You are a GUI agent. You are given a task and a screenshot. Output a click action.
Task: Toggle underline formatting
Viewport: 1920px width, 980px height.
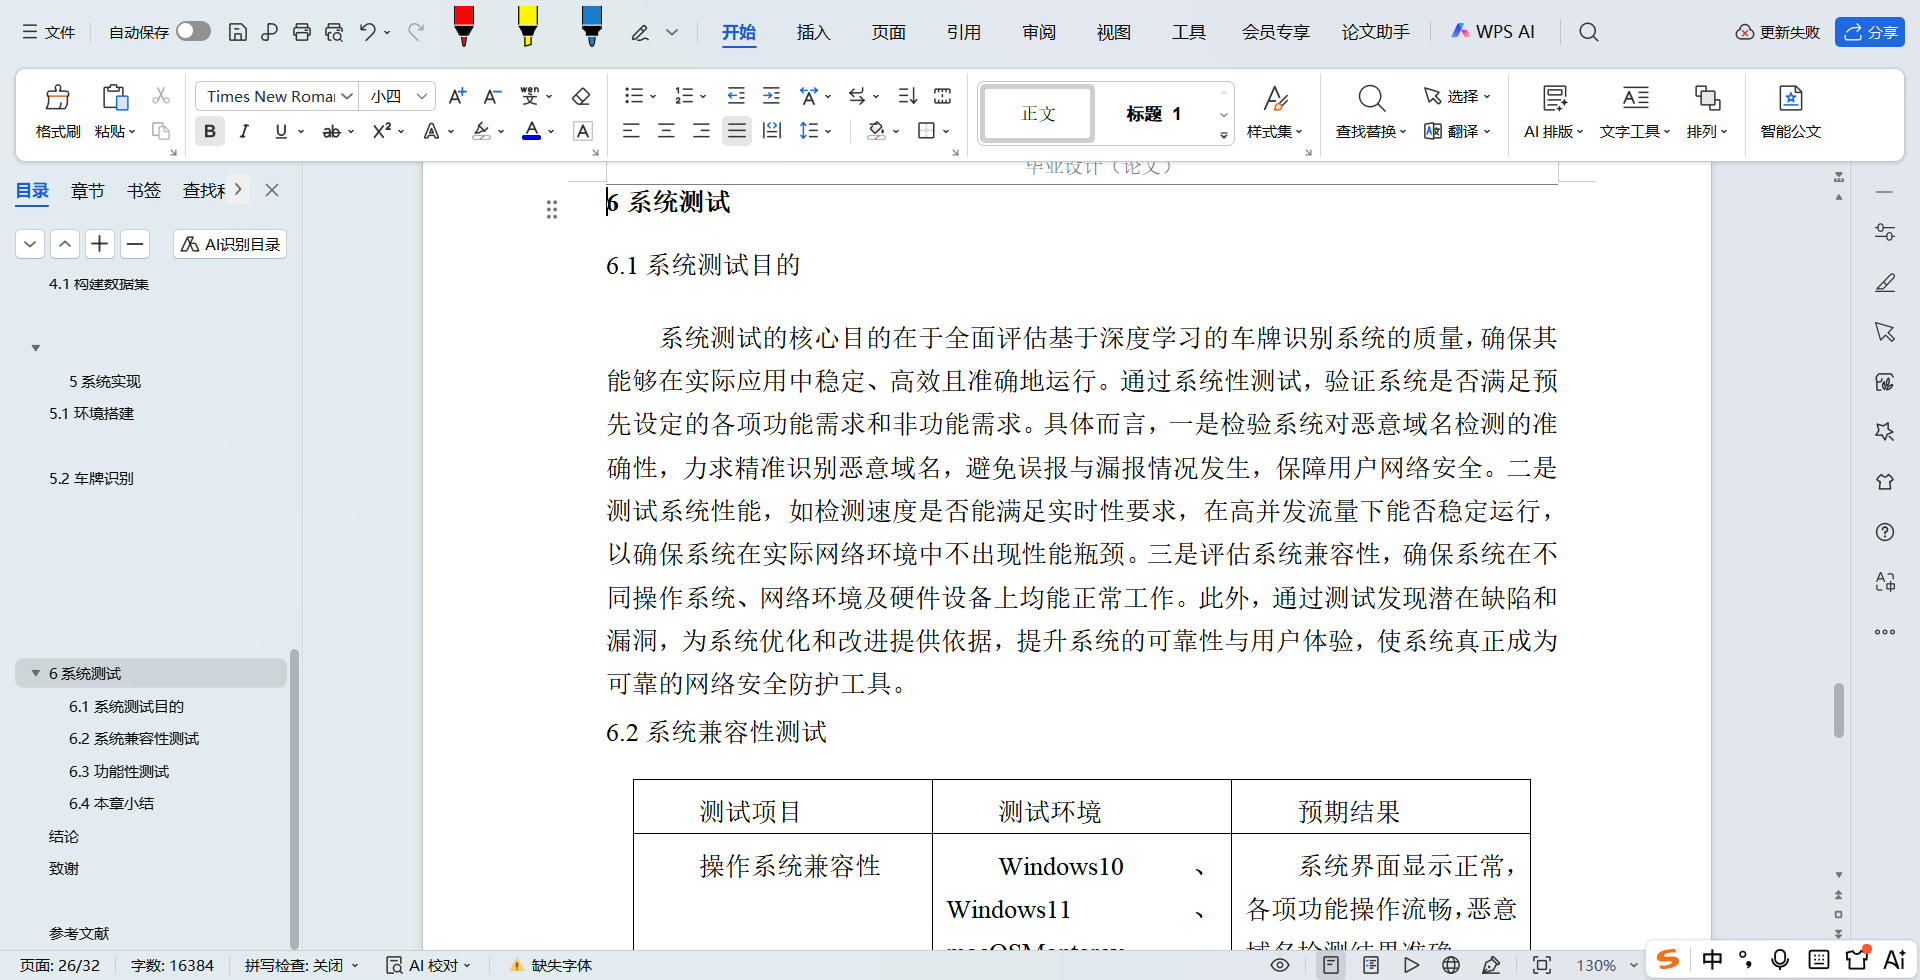[281, 131]
